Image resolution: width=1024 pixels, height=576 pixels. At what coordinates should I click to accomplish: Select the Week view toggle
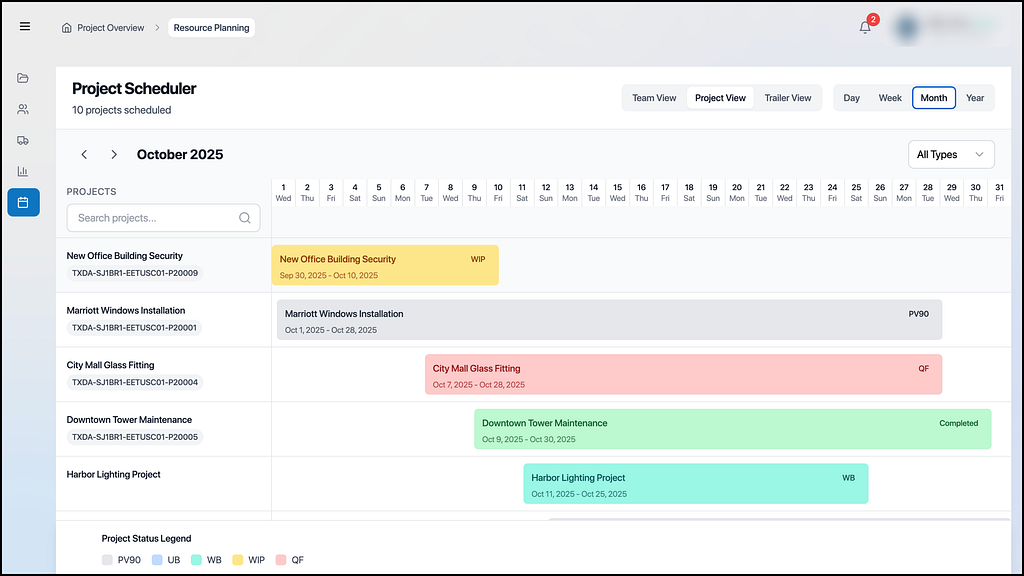point(889,98)
